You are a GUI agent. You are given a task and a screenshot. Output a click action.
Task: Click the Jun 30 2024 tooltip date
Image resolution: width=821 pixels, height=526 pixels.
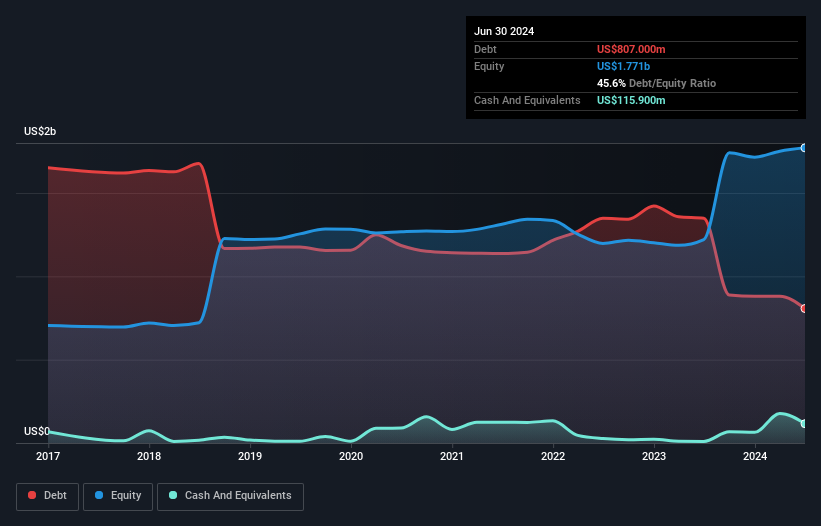coord(504,31)
